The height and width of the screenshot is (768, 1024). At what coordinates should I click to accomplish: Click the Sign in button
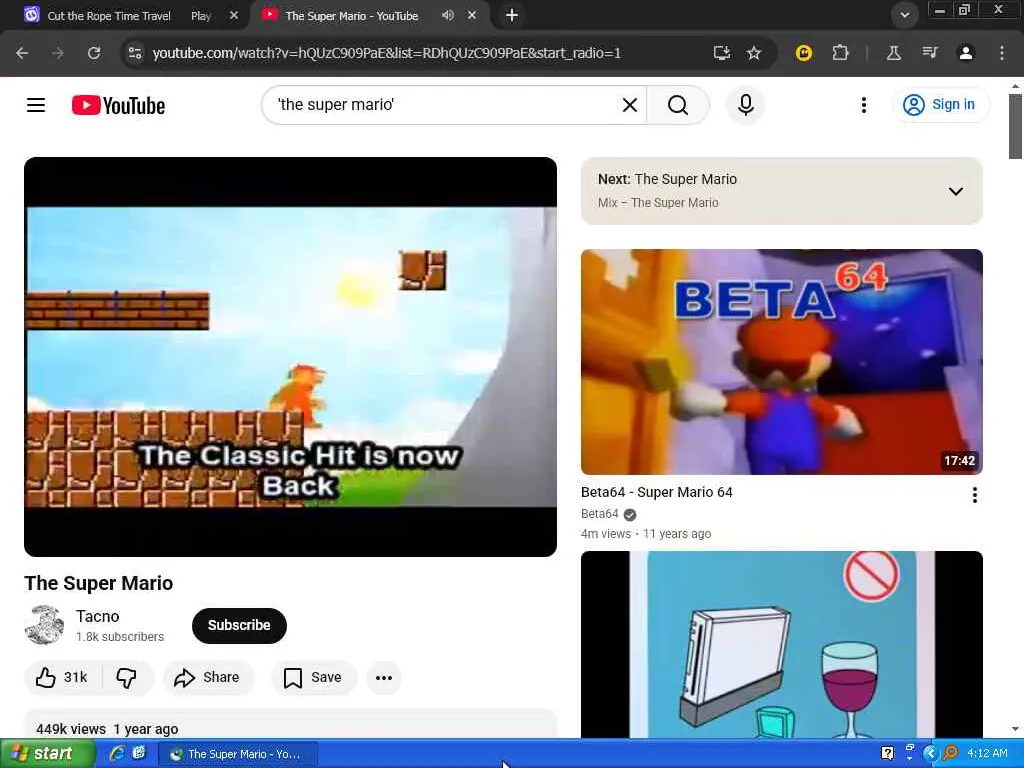pyautogui.click(x=939, y=104)
